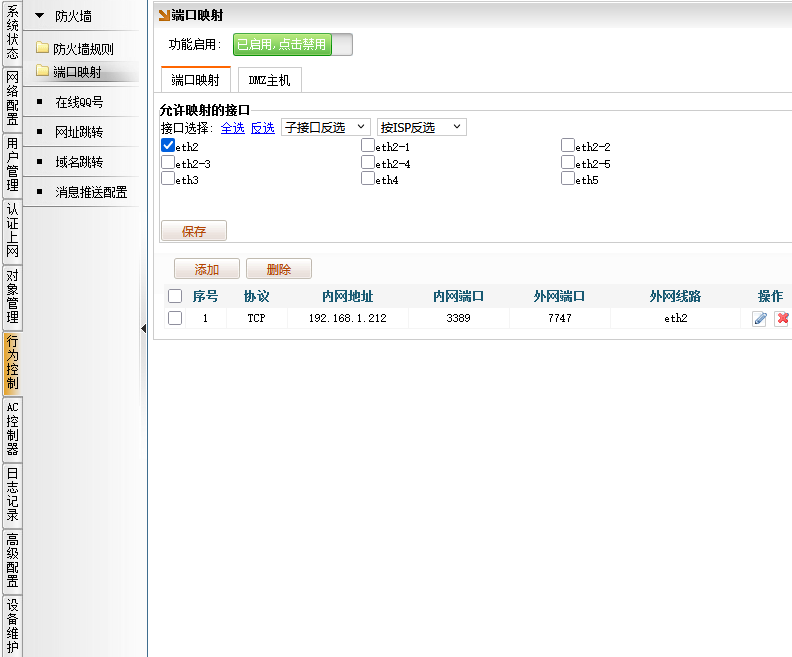Open 网址跳转 menu item
This screenshot has height=657, width=792.
(x=79, y=132)
